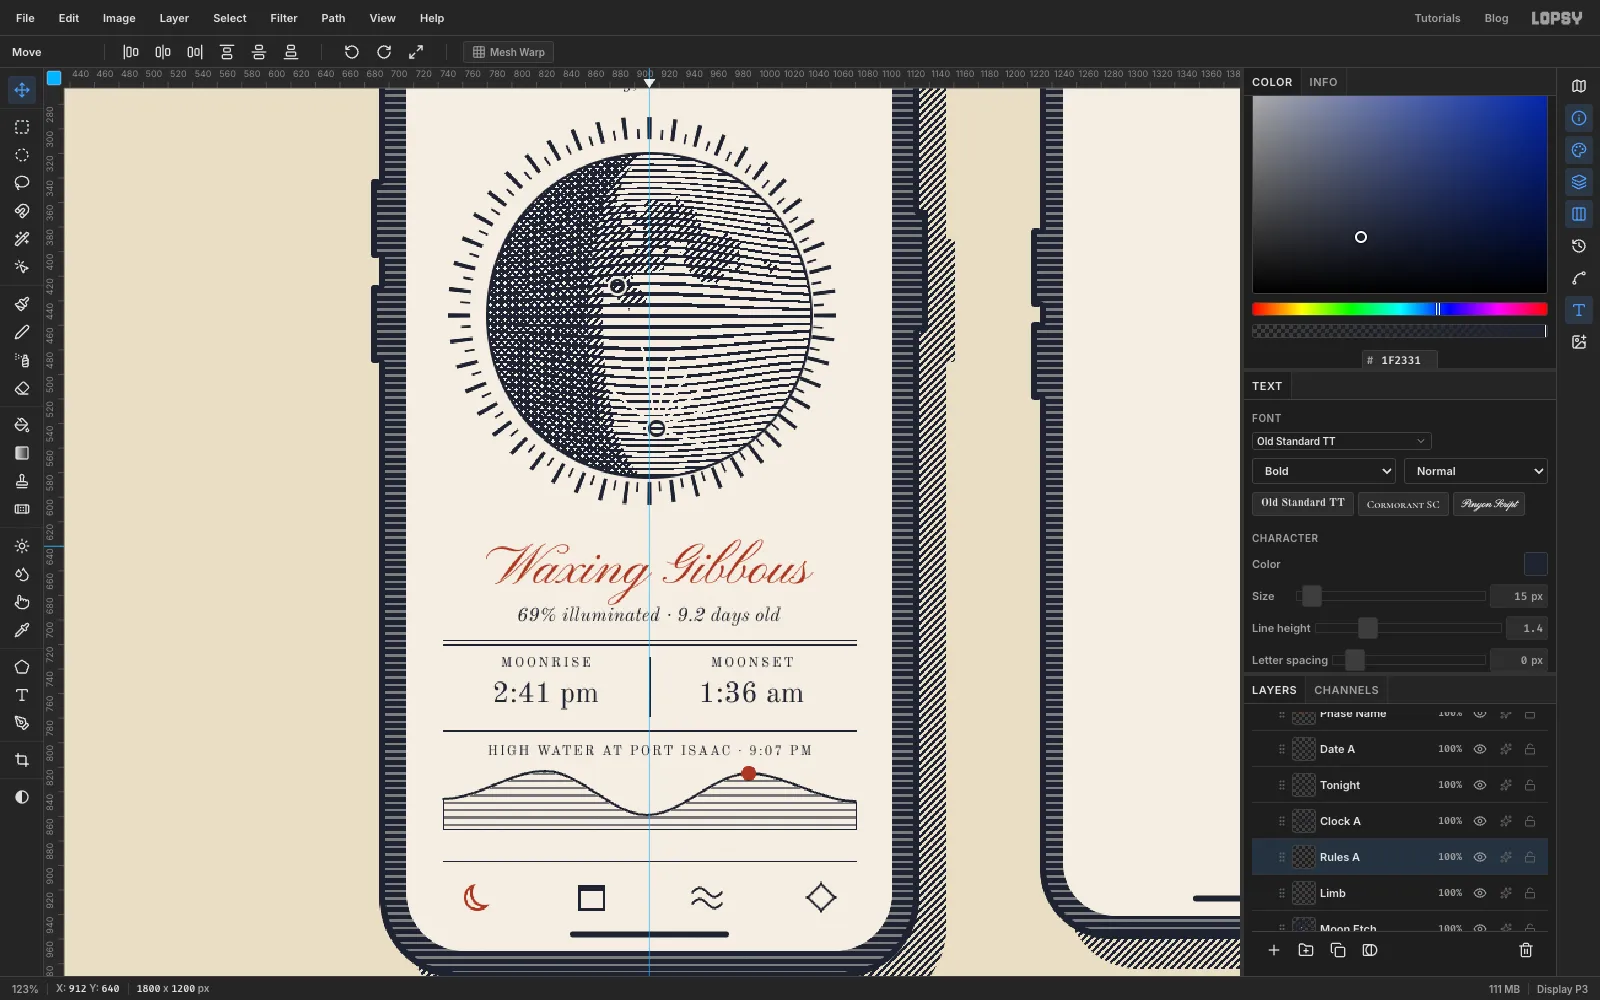Switch to the Channels tab
The height and width of the screenshot is (1000, 1600).
1346,690
